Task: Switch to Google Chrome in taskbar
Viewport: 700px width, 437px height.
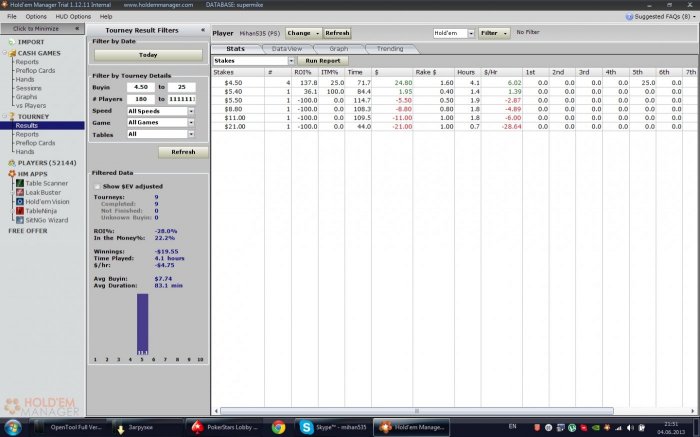Action: pos(278,427)
